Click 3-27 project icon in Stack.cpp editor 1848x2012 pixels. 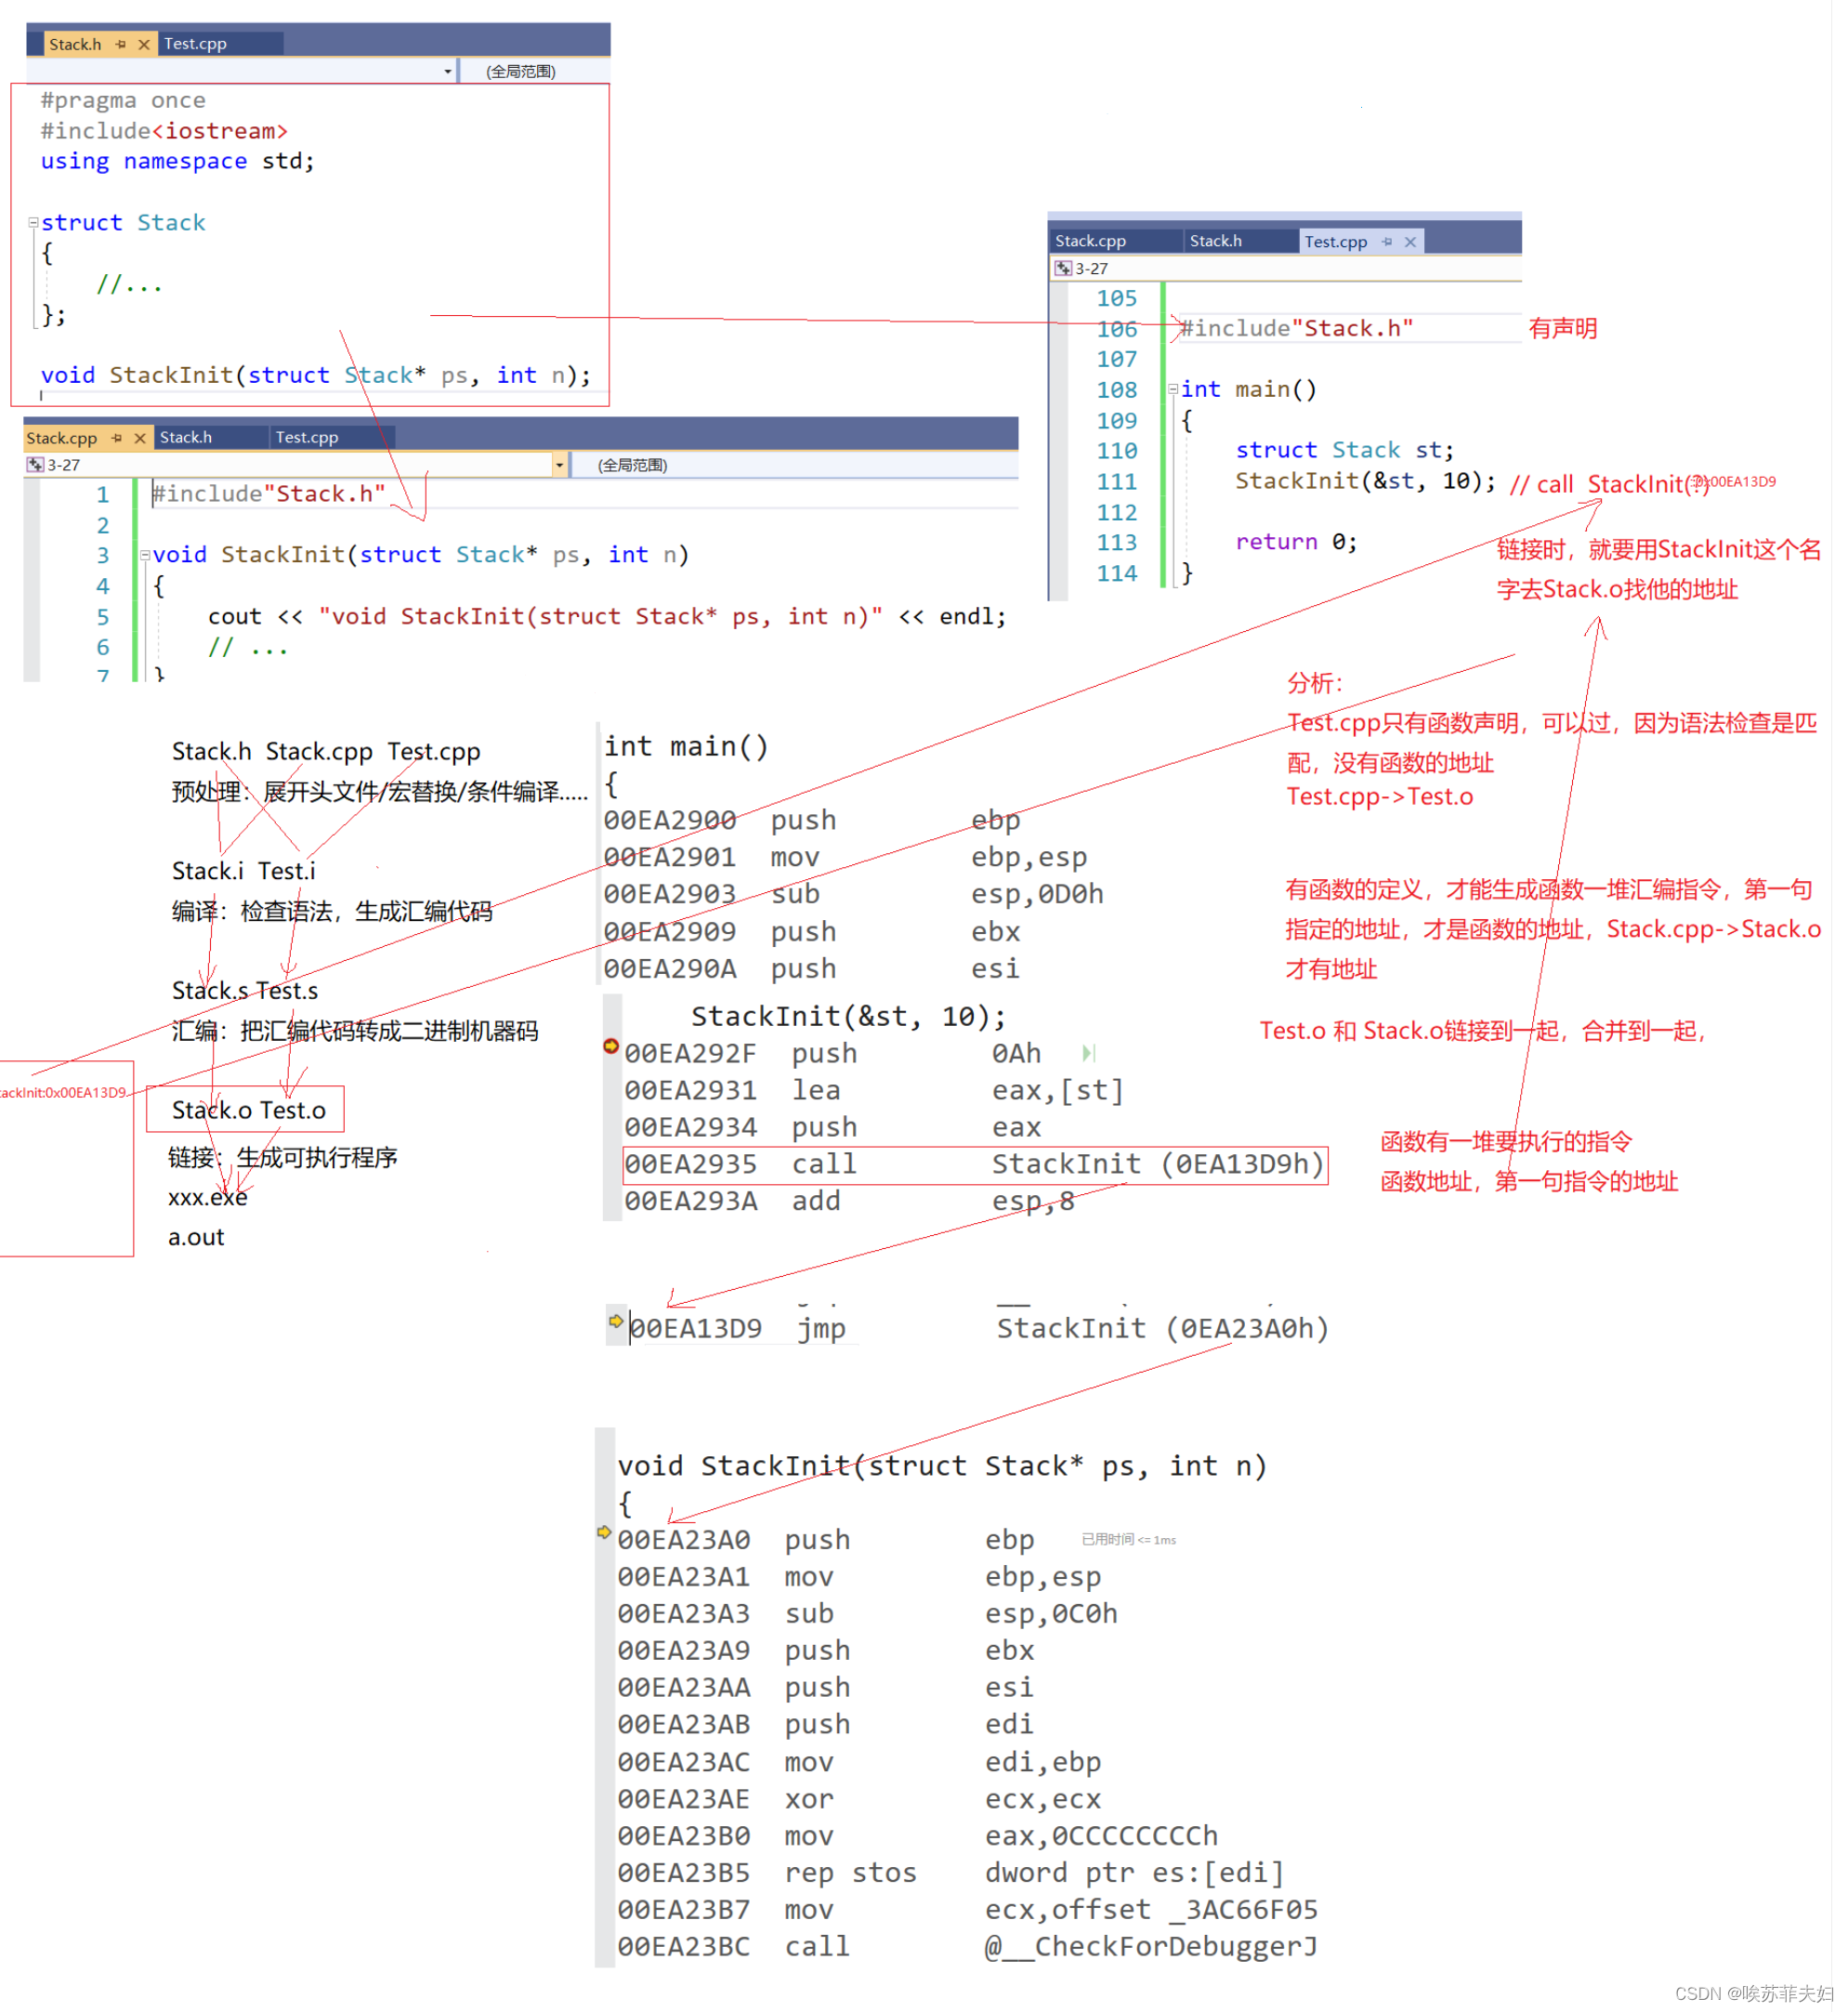(x=35, y=465)
